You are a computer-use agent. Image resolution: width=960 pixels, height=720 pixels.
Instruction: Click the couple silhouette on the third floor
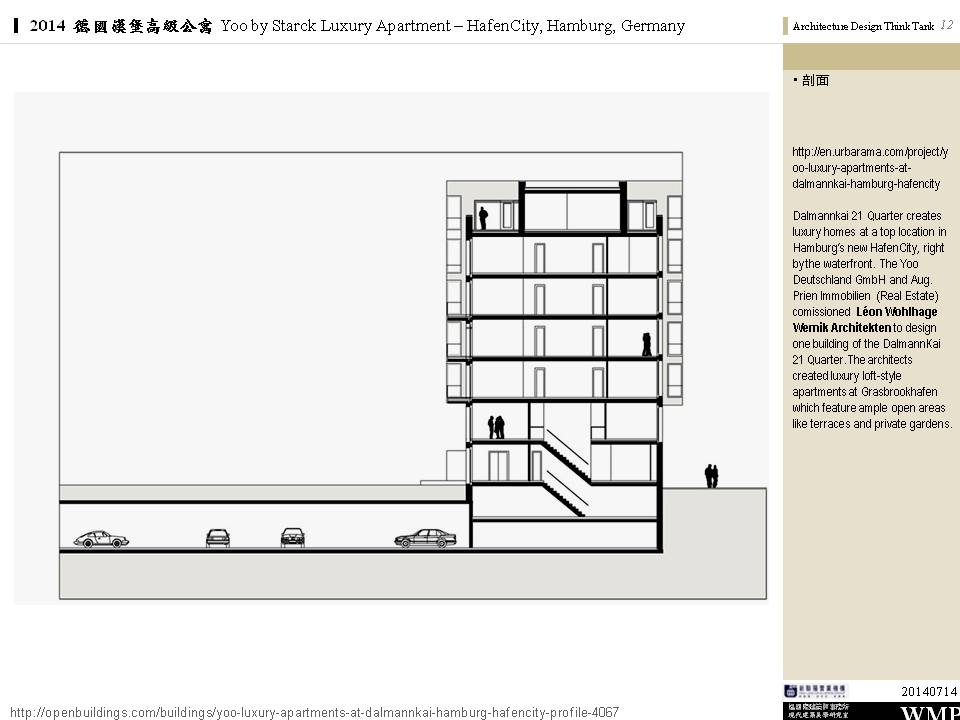[647, 344]
